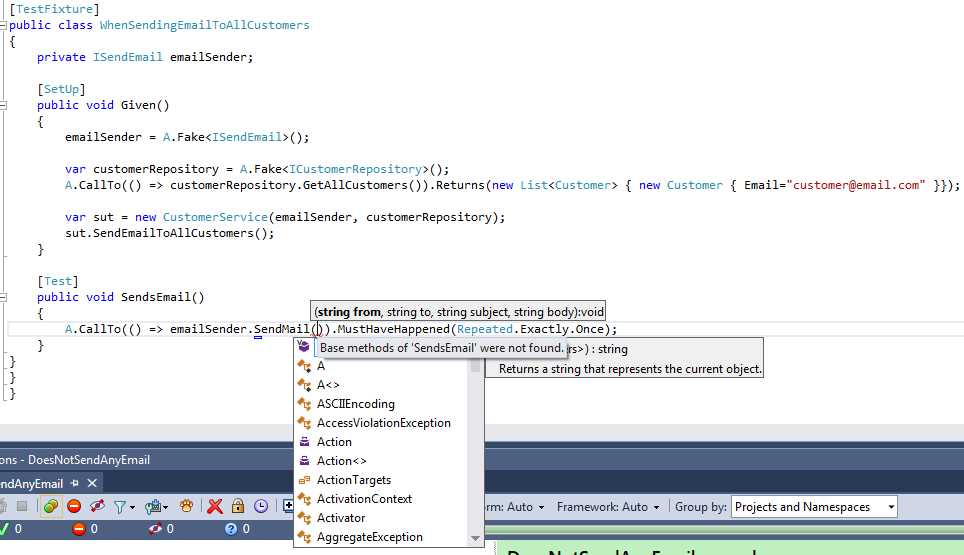Click the red X remove tests icon
964x555 pixels.
(215, 506)
